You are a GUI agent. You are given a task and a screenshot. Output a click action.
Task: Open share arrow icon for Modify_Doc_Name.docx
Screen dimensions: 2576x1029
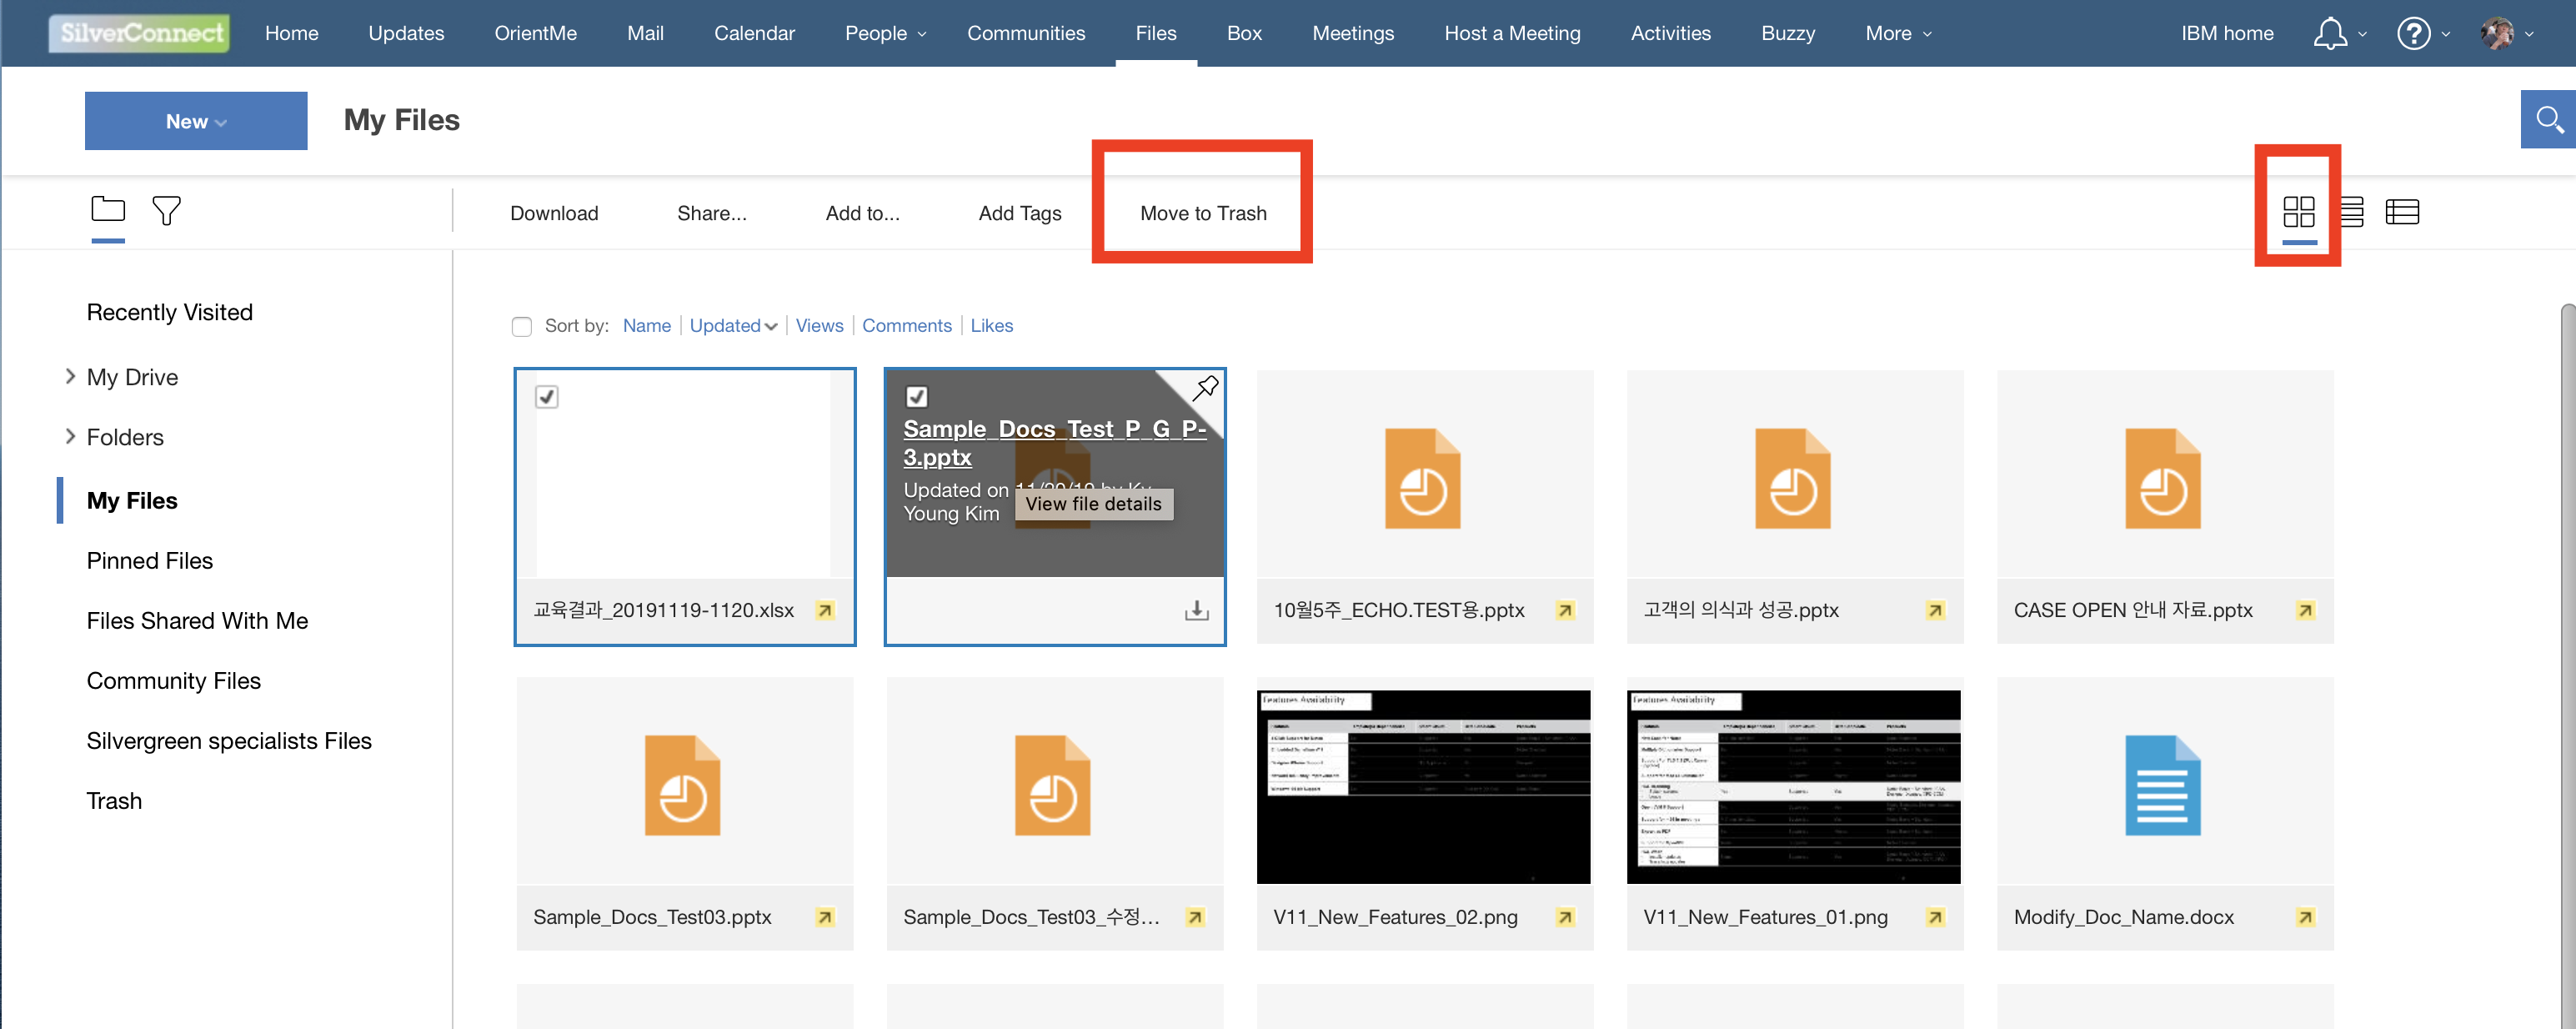click(x=2305, y=917)
